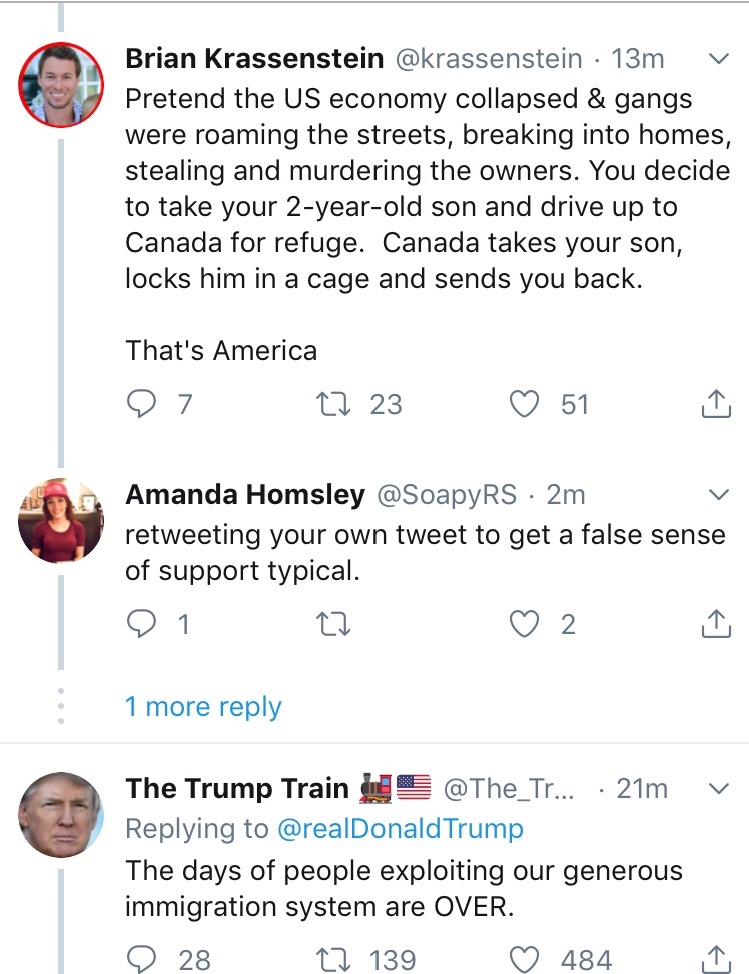Viewport: 749px width, 974px height.
Task: Open @SoapyRS handle profile
Action: 446,495
